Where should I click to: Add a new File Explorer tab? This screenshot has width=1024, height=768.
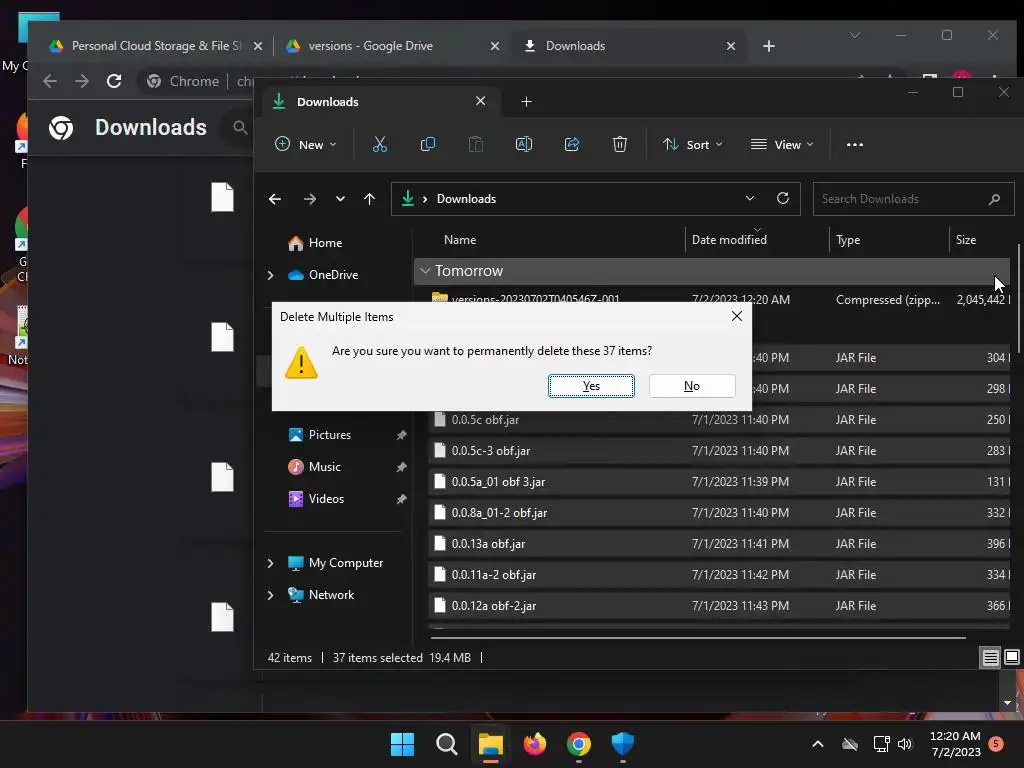coord(526,102)
